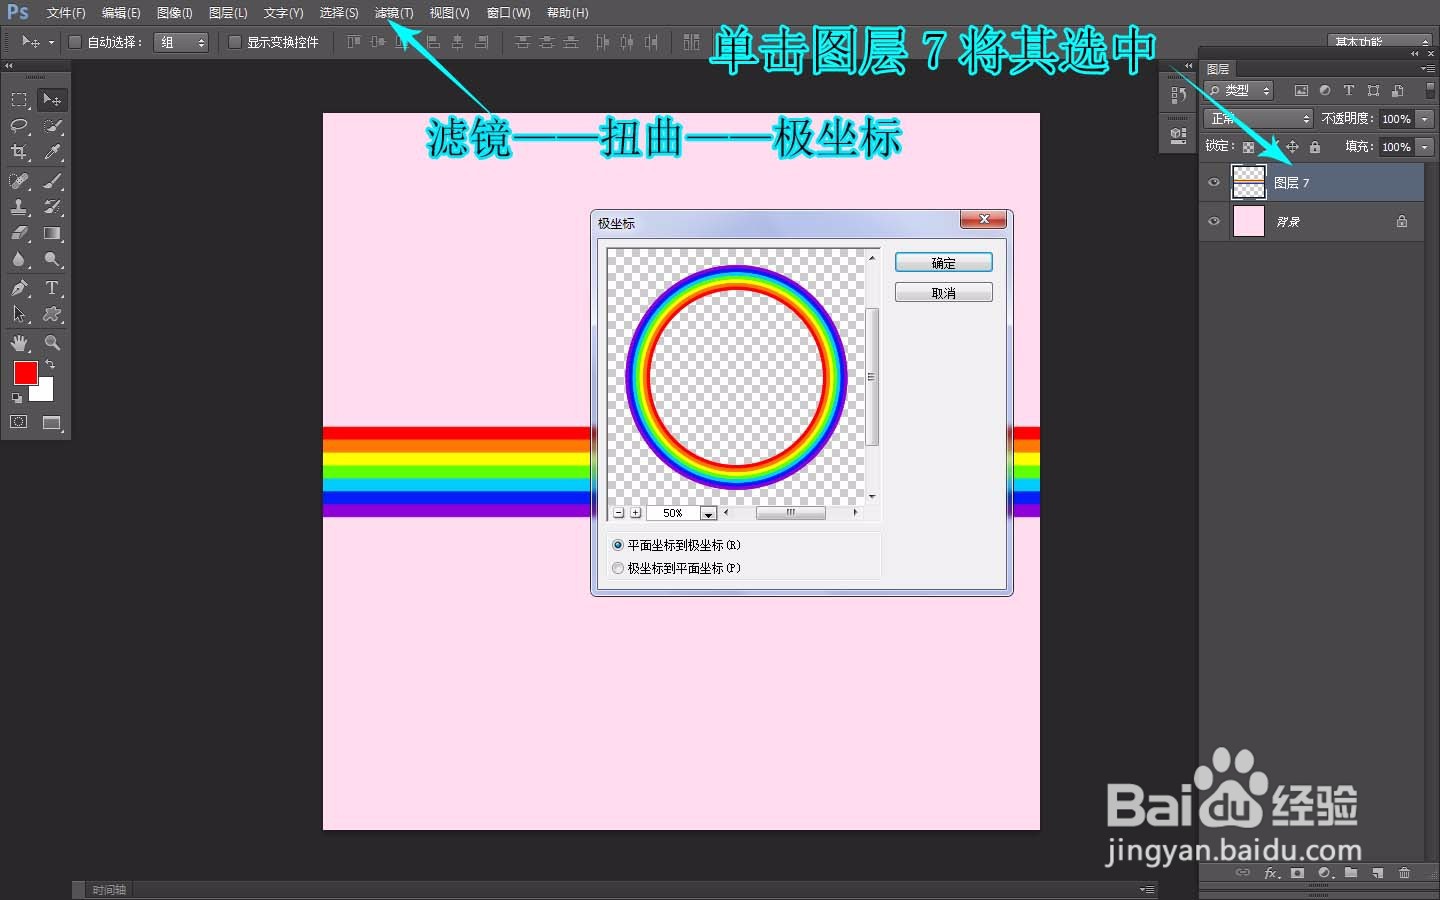Viewport: 1440px width, 900px height.
Task: Select the 极坐标到平面坐标 radio option
Action: pyautogui.click(x=617, y=568)
